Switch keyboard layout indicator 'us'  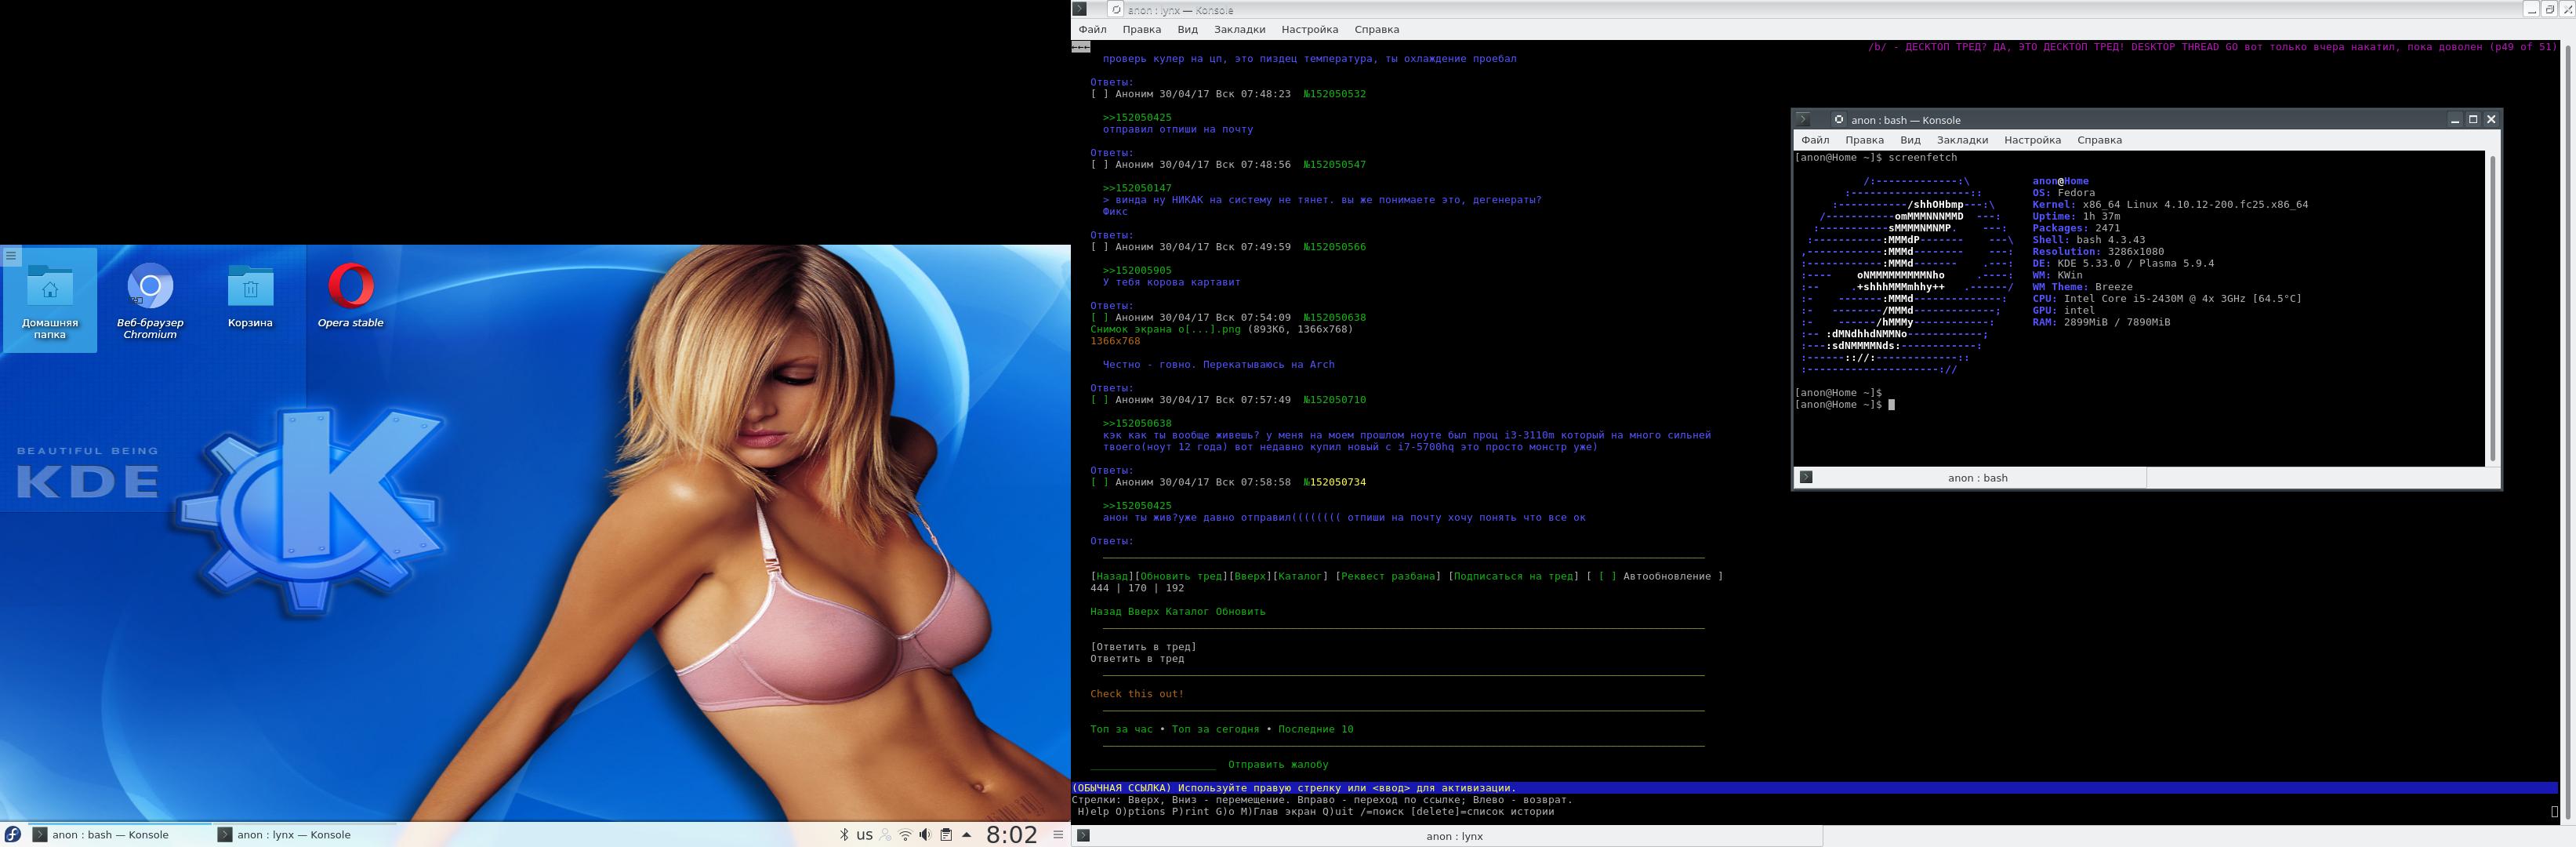[x=864, y=835]
